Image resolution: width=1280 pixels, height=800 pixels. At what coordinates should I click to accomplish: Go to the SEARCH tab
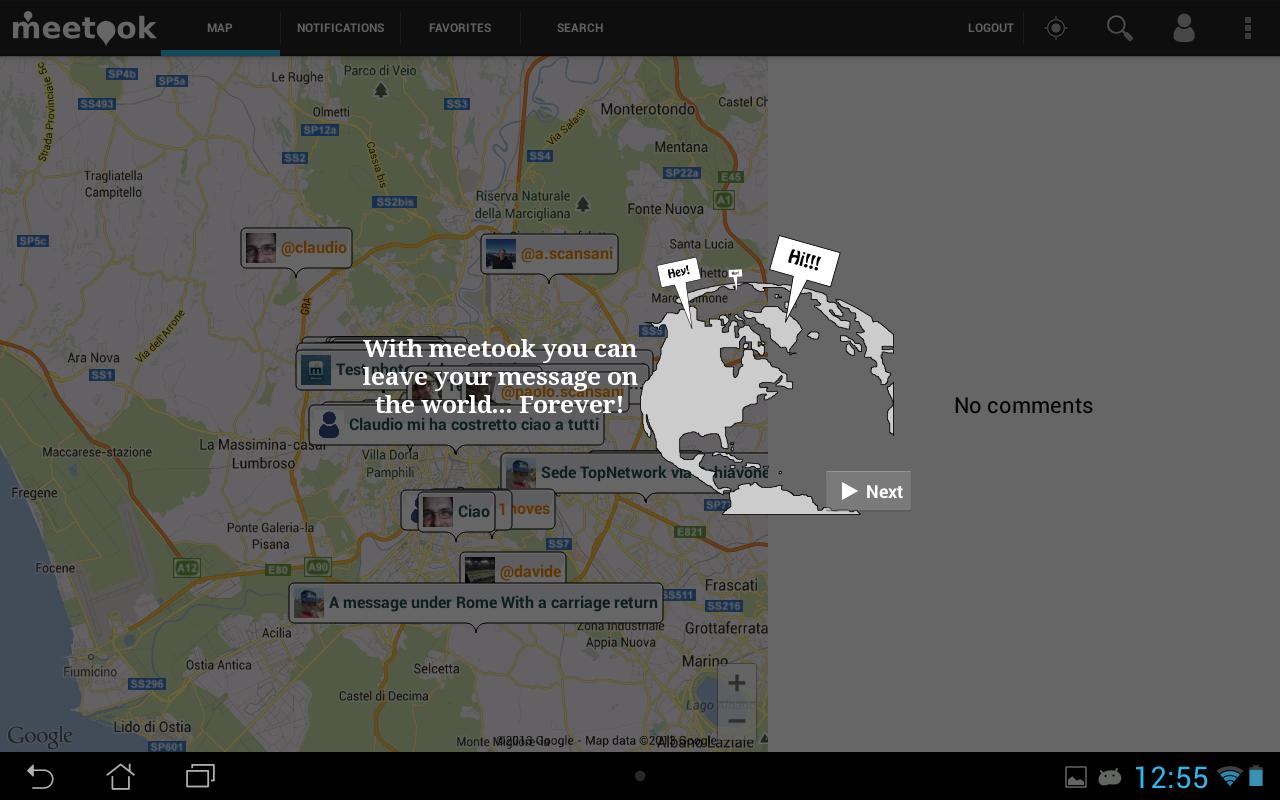click(x=580, y=28)
